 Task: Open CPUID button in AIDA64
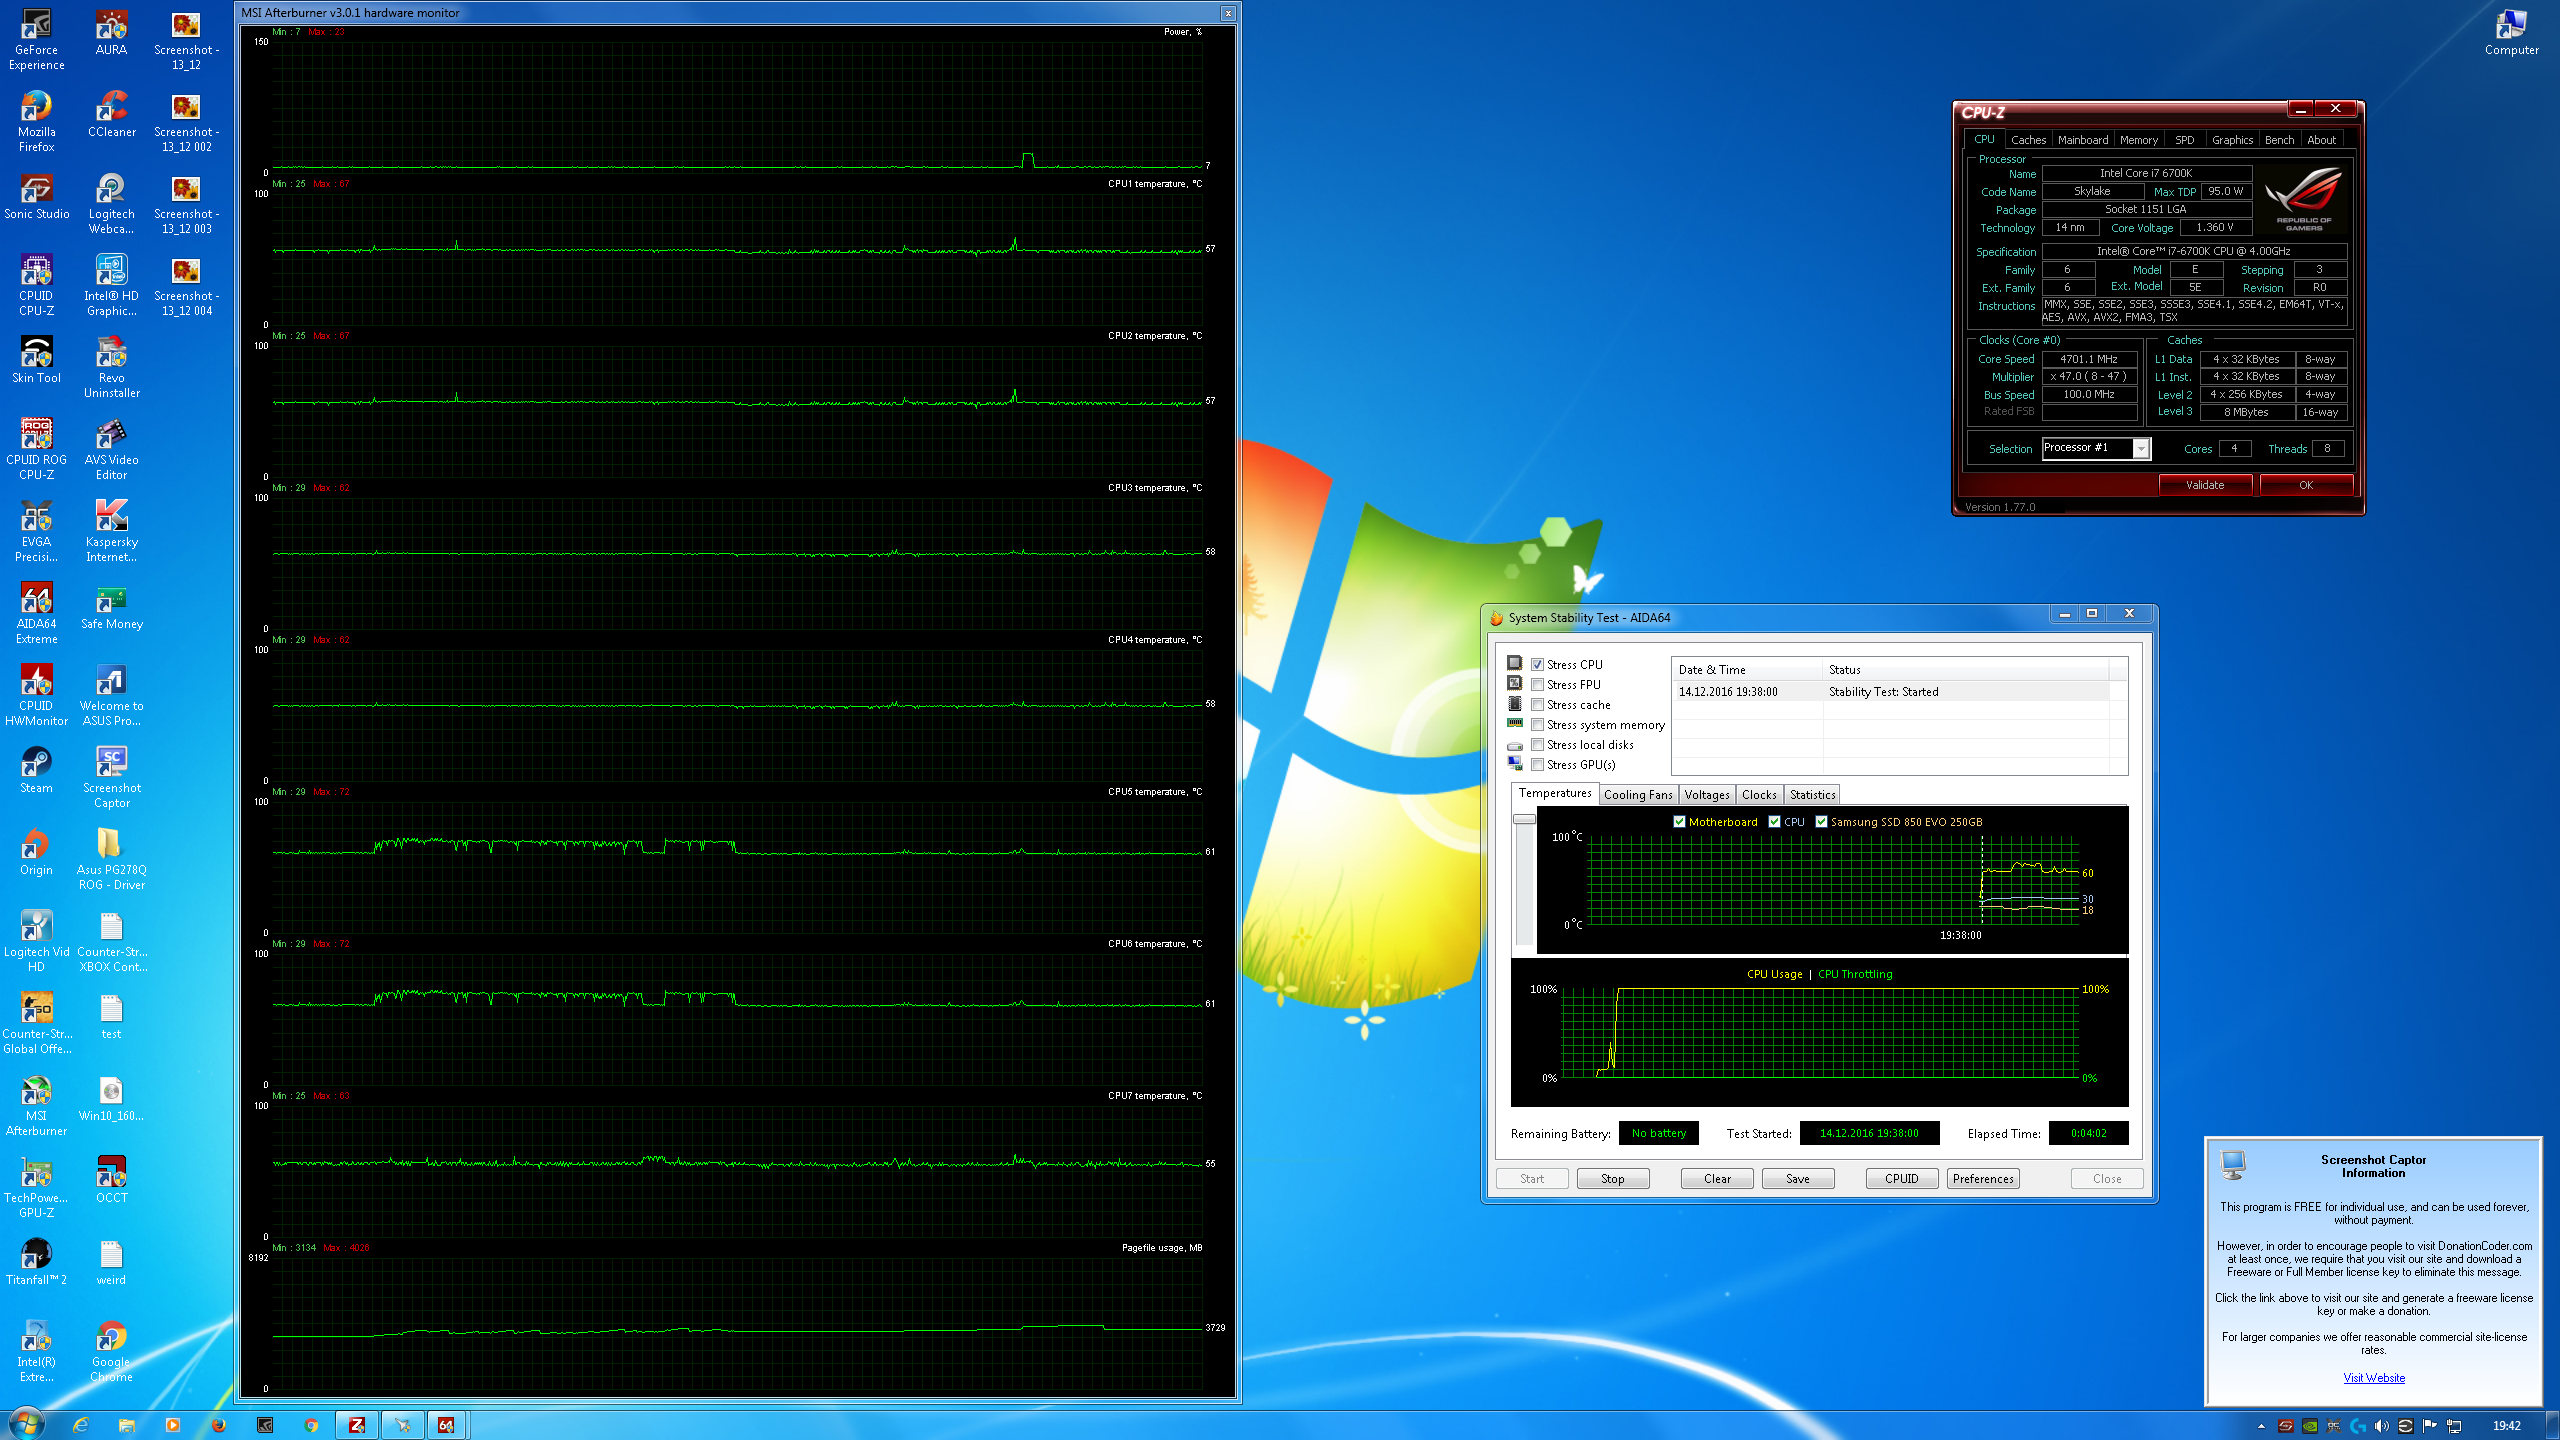click(1902, 1179)
